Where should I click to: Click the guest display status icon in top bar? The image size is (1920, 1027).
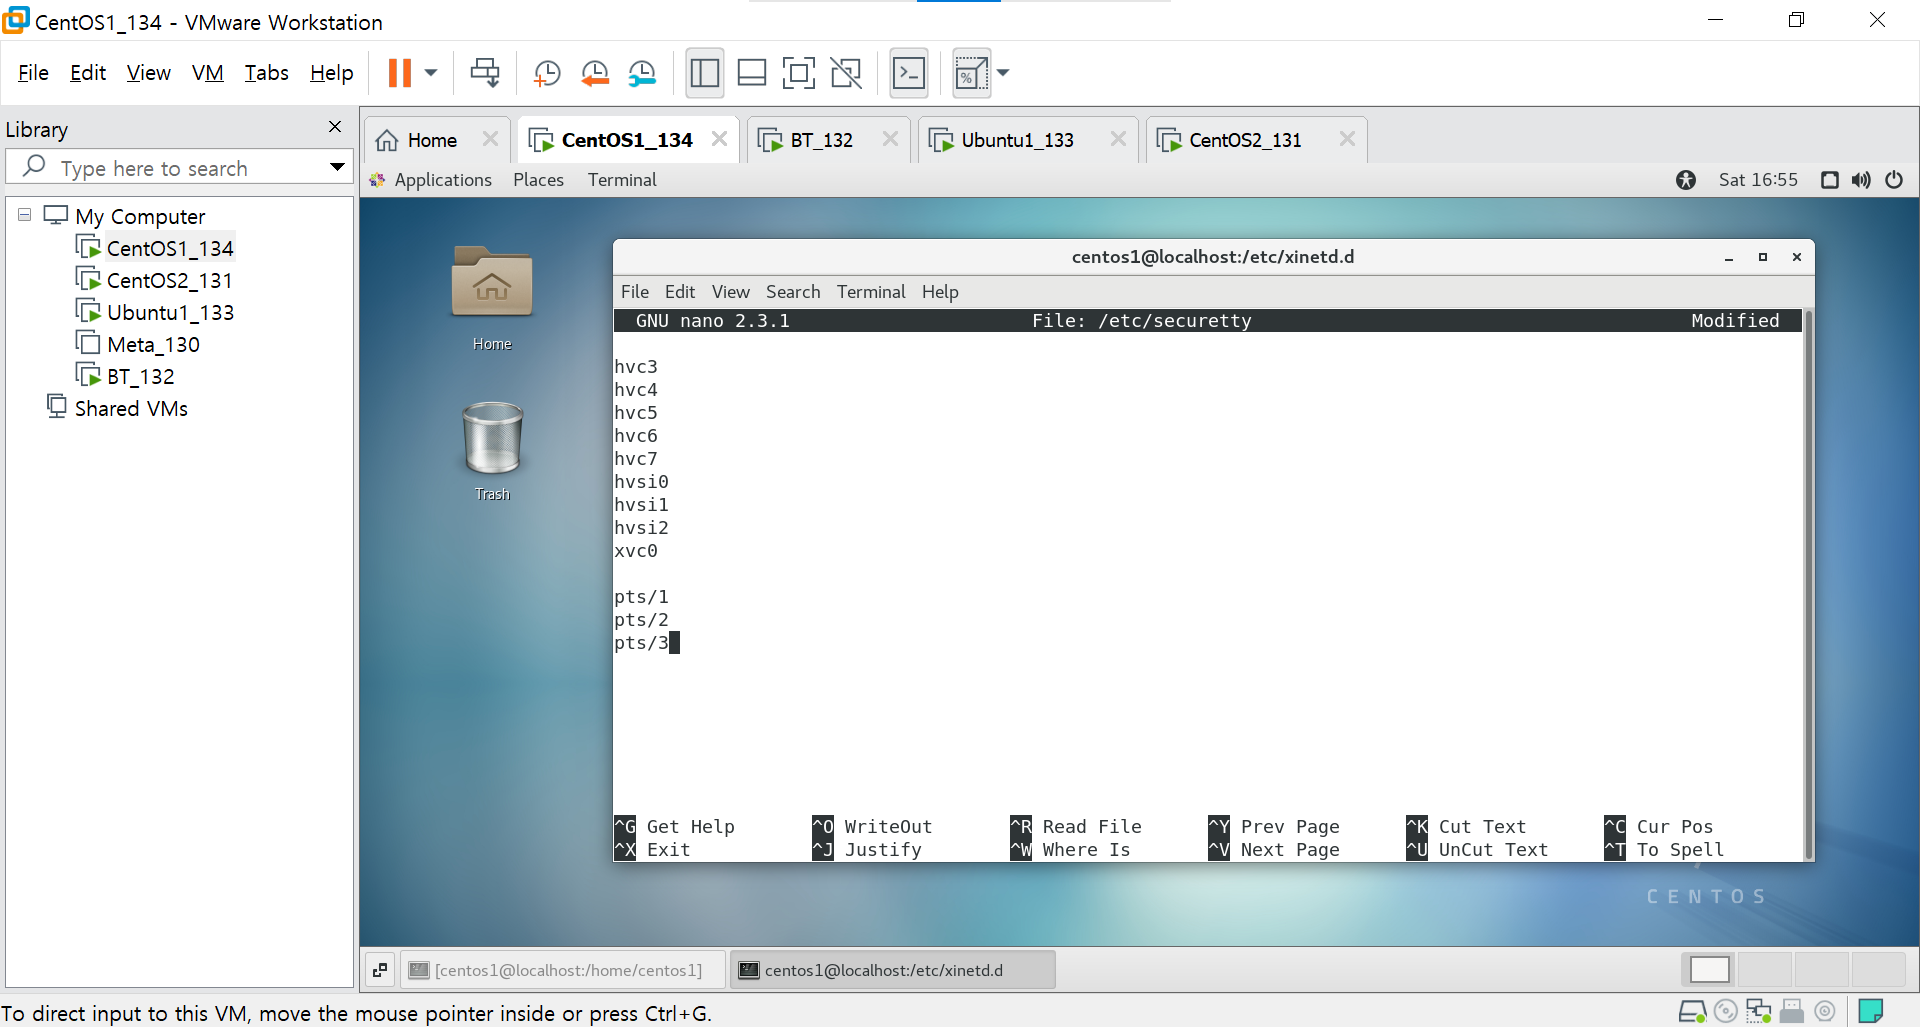1830,180
